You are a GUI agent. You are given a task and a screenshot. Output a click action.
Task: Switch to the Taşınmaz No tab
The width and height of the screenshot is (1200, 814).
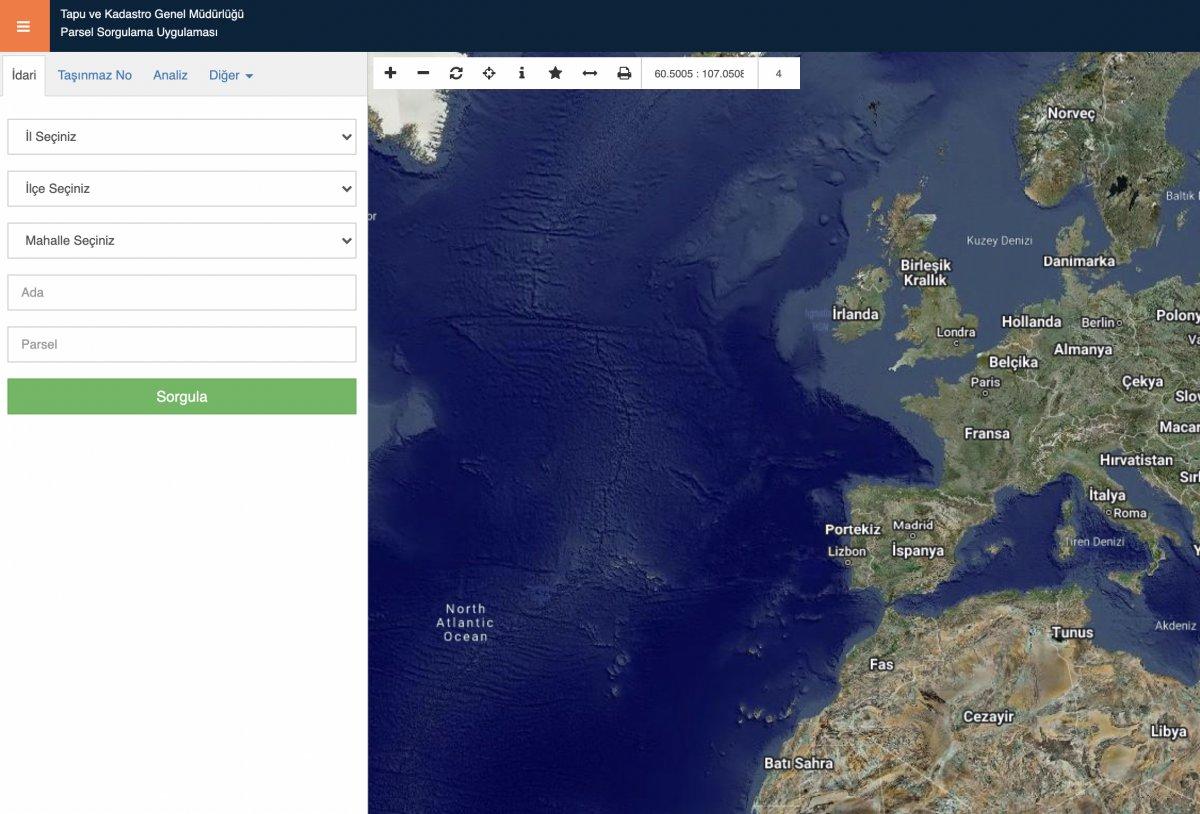[95, 75]
